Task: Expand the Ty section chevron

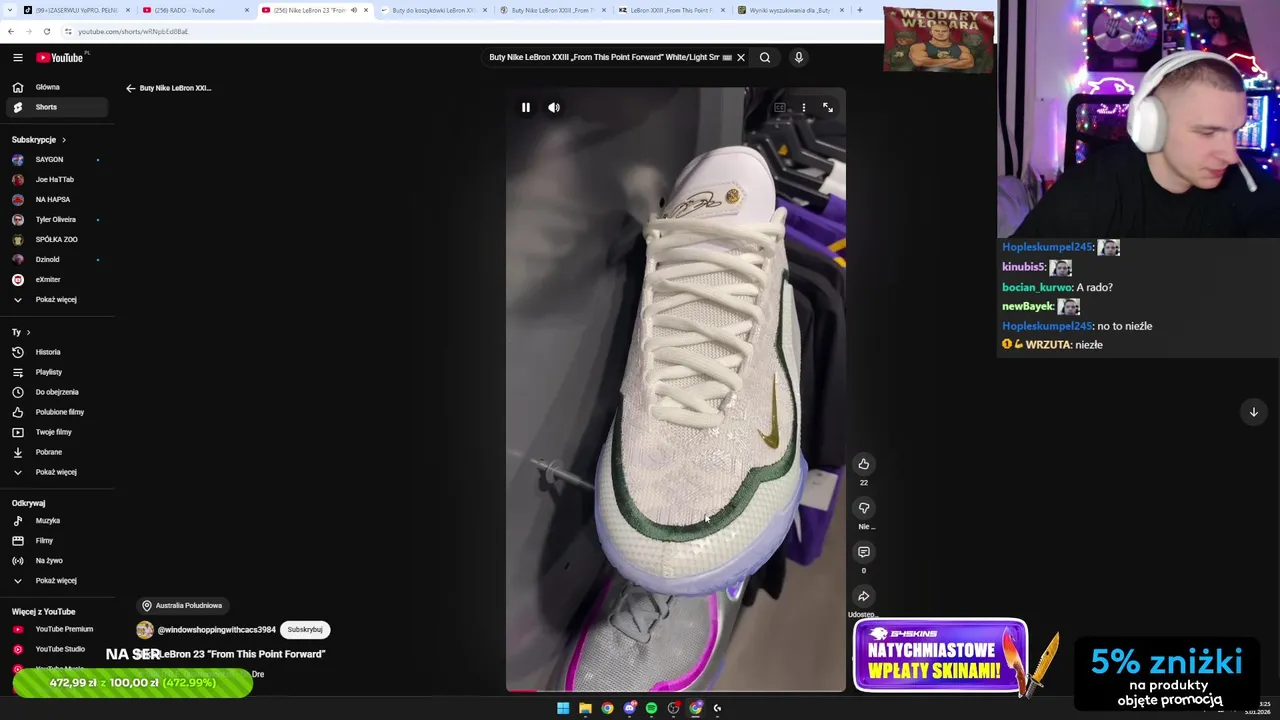Action: 28,332
